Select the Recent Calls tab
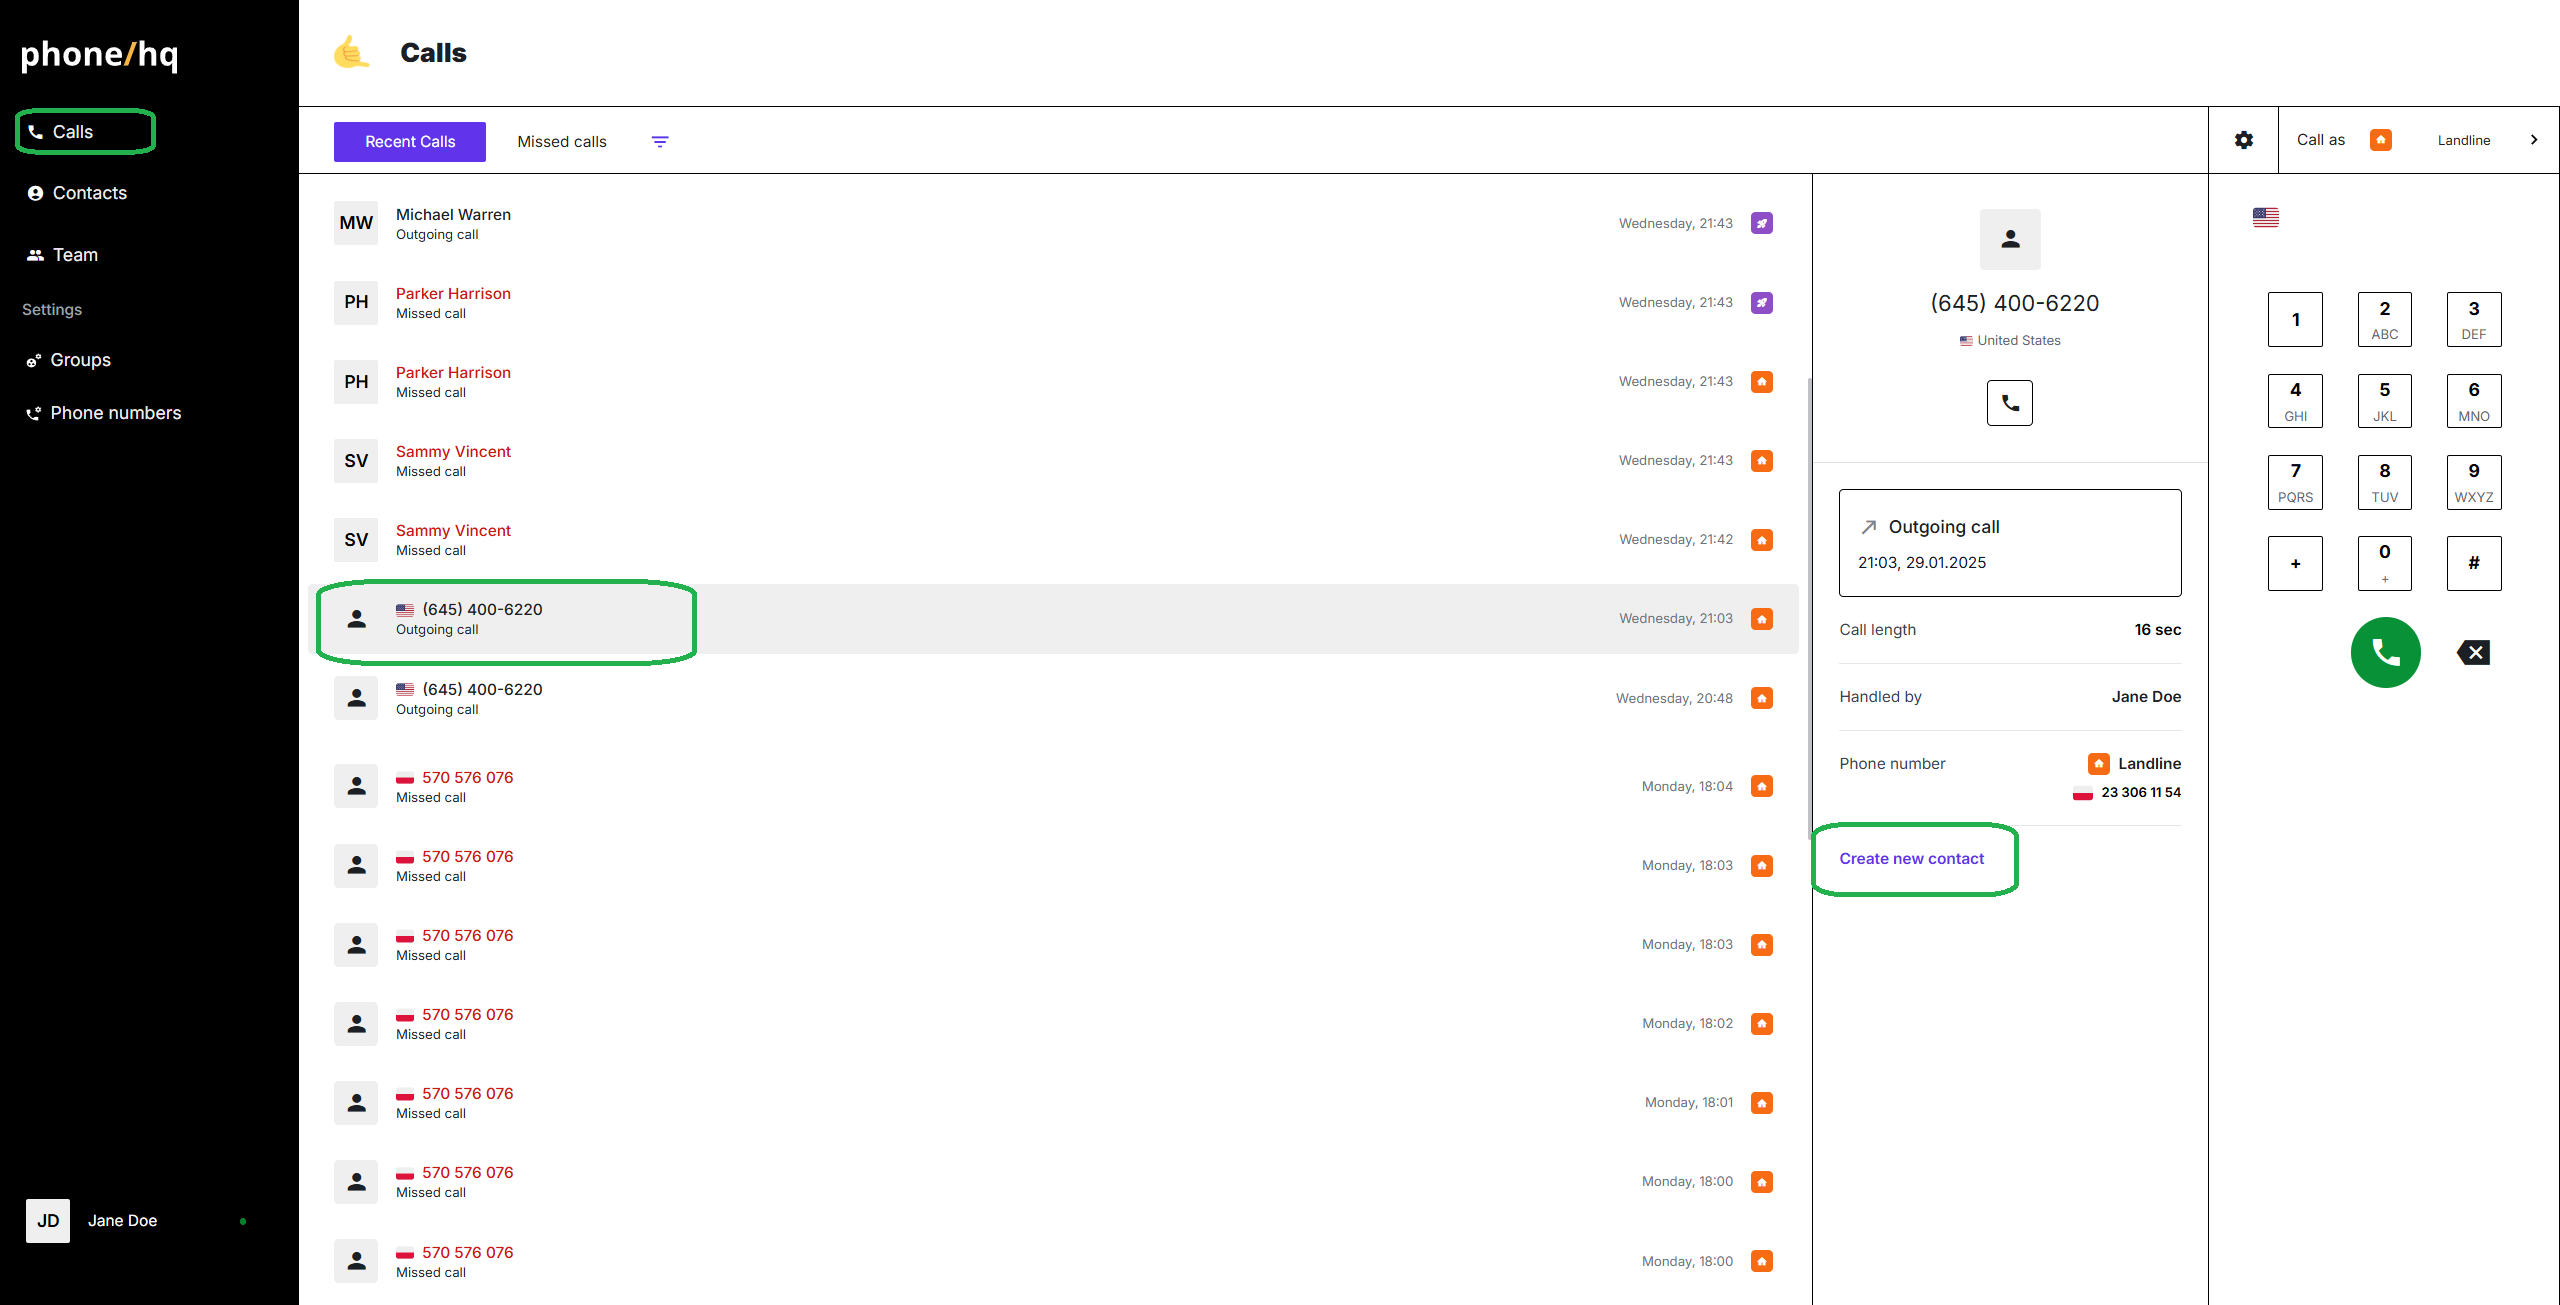 click(410, 142)
